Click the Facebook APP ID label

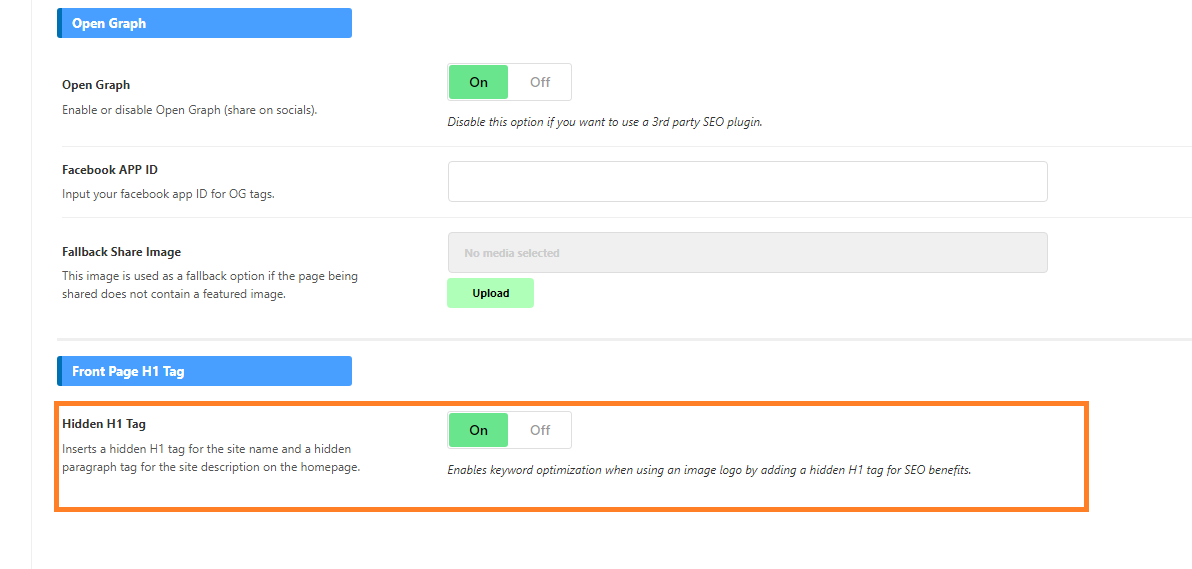(x=109, y=170)
